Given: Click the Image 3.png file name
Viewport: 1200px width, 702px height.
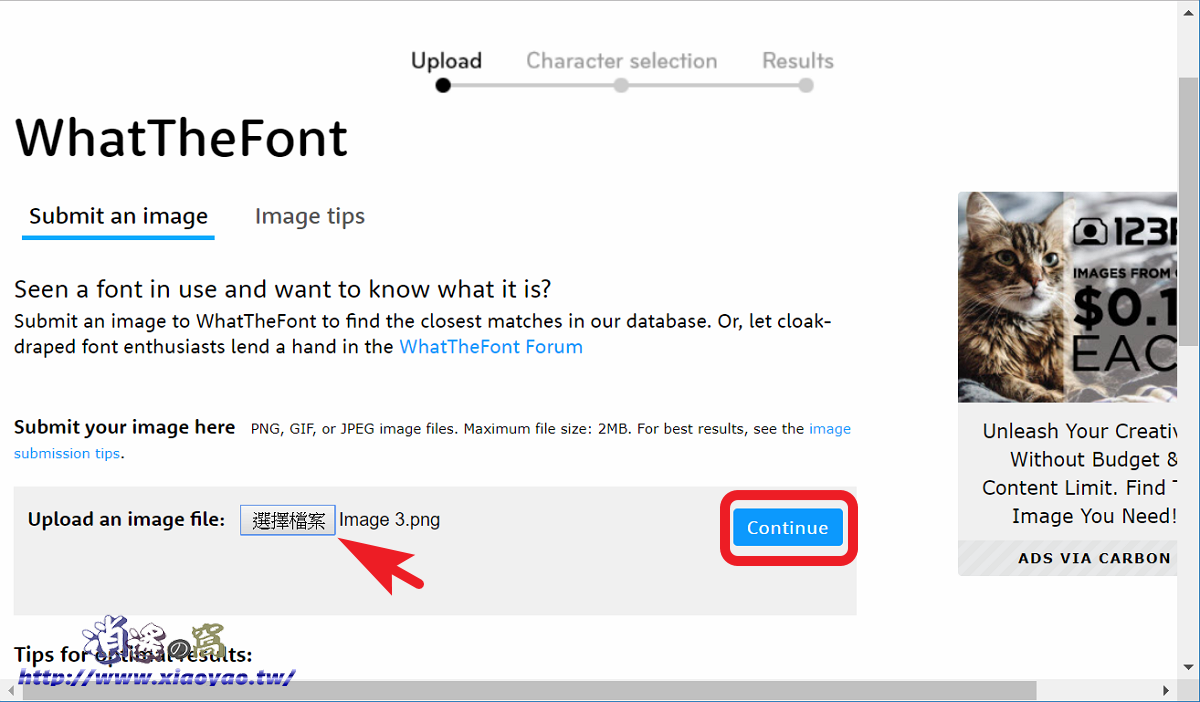Looking at the screenshot, I should pyautogui.click(x=389, y=520).
